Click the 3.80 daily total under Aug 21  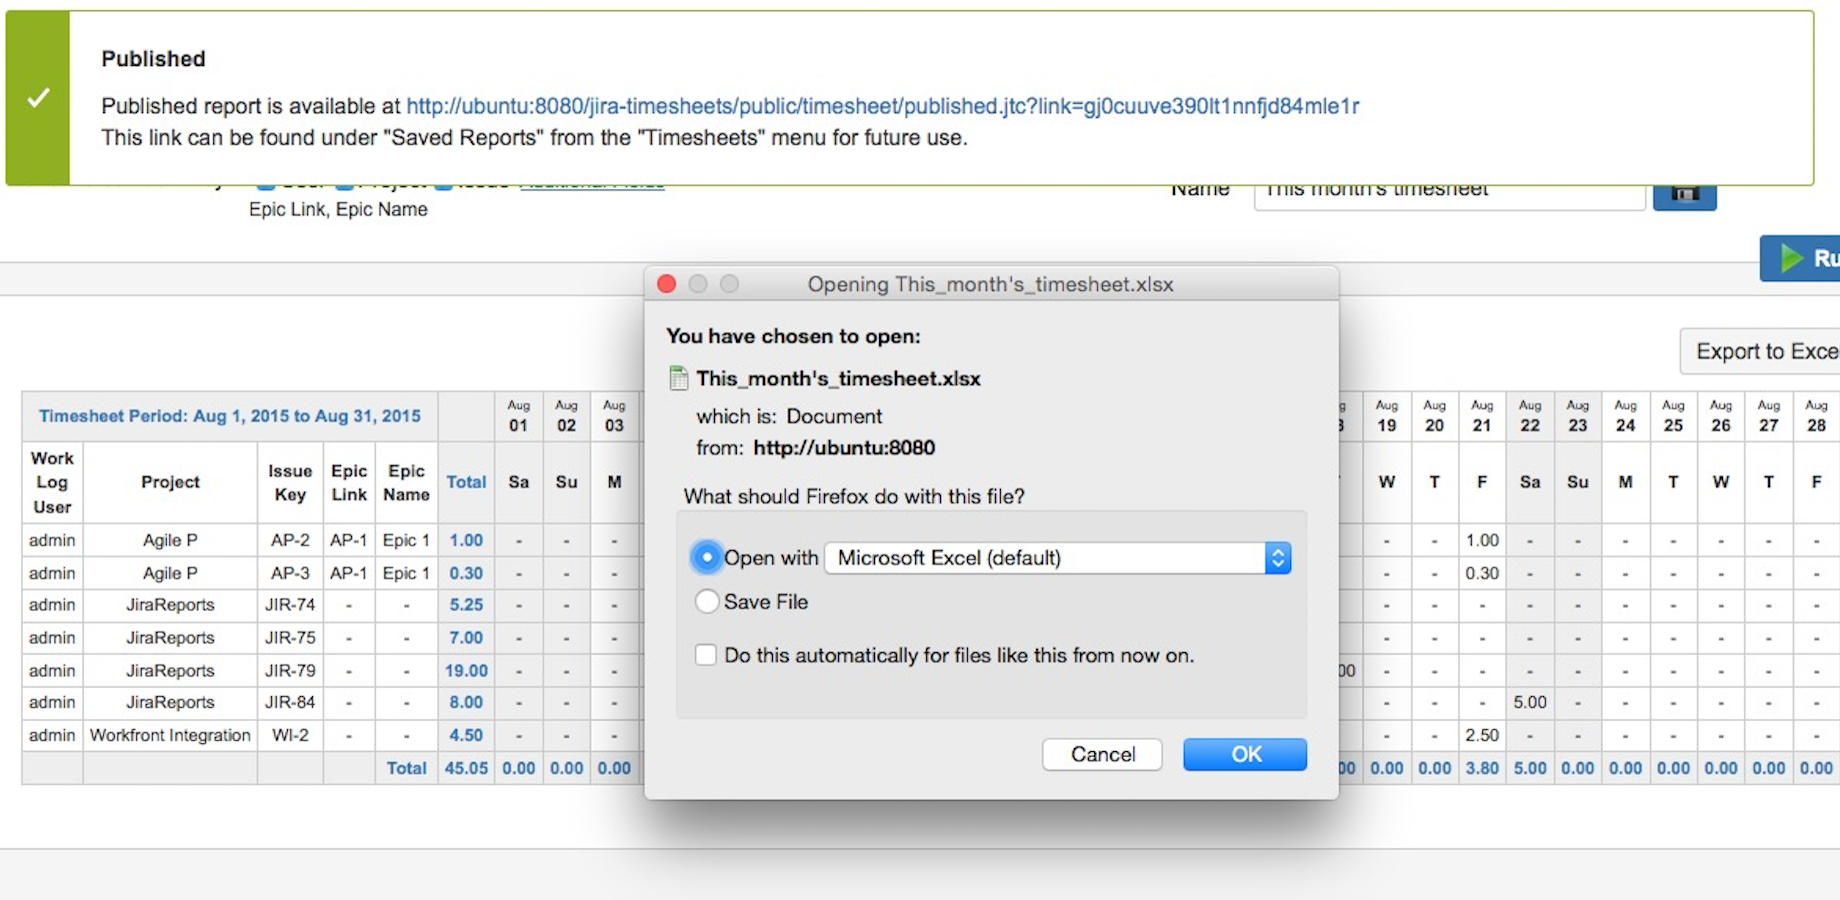1482,768
